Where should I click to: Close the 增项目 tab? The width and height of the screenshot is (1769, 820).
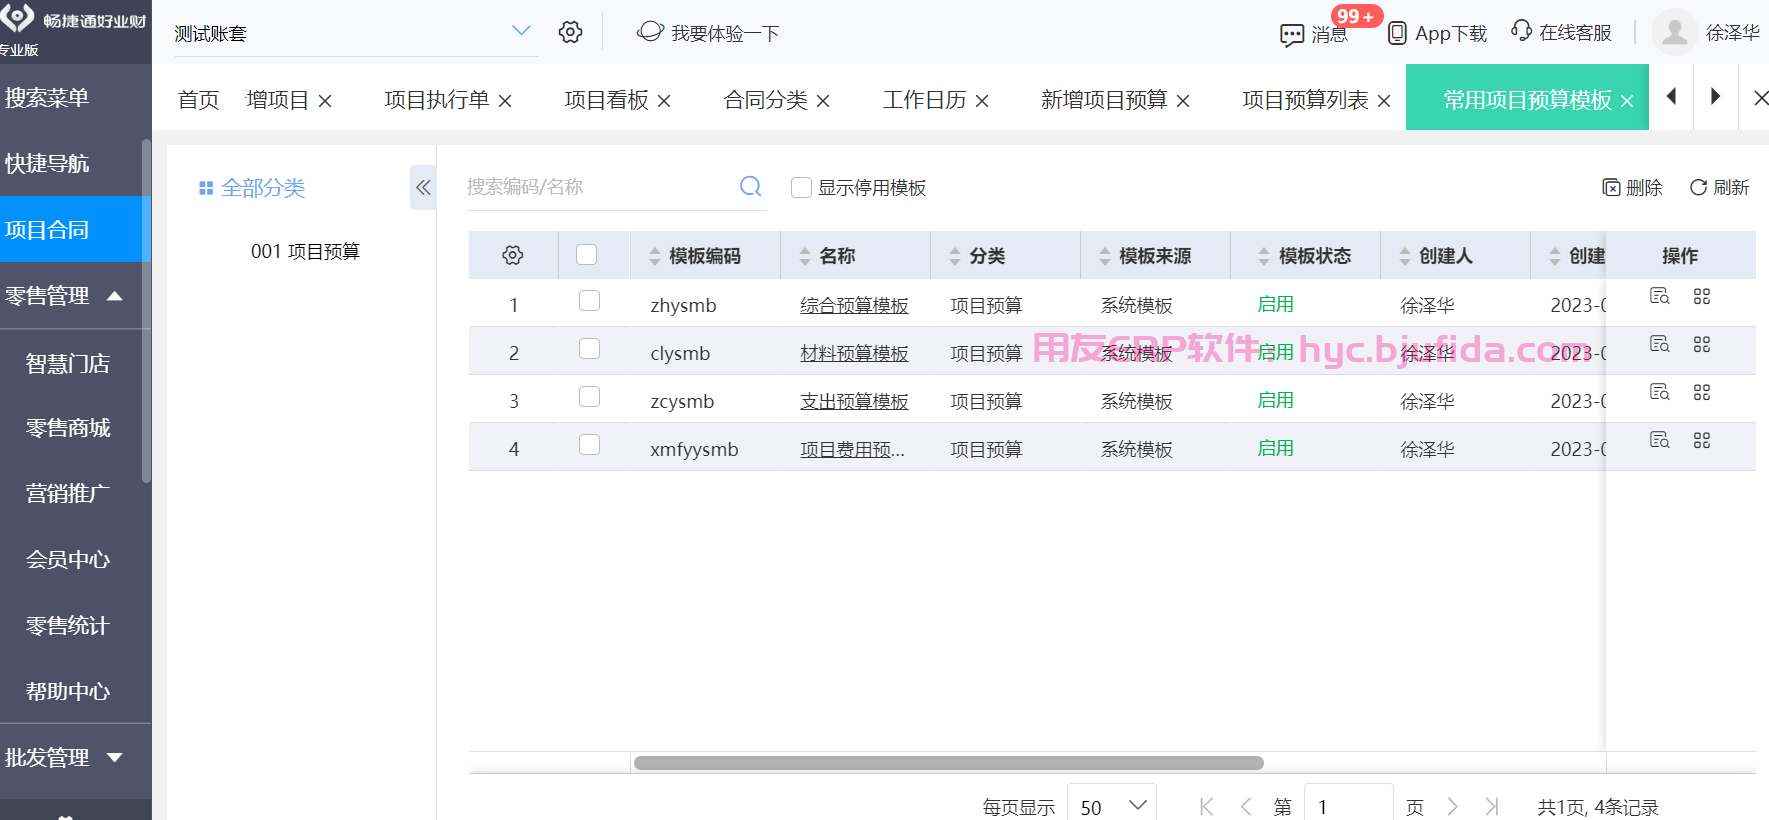(x=325, y=101)
